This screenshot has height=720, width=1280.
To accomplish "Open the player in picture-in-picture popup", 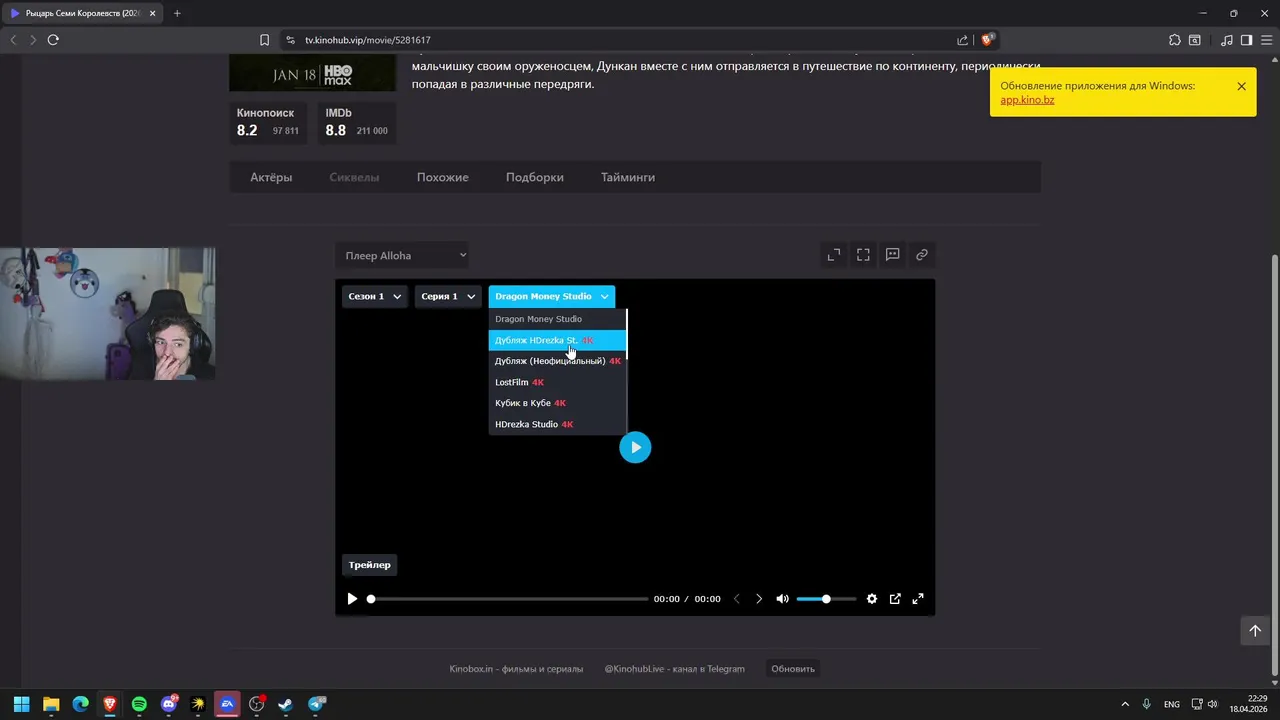I will (x=895, y=599).
